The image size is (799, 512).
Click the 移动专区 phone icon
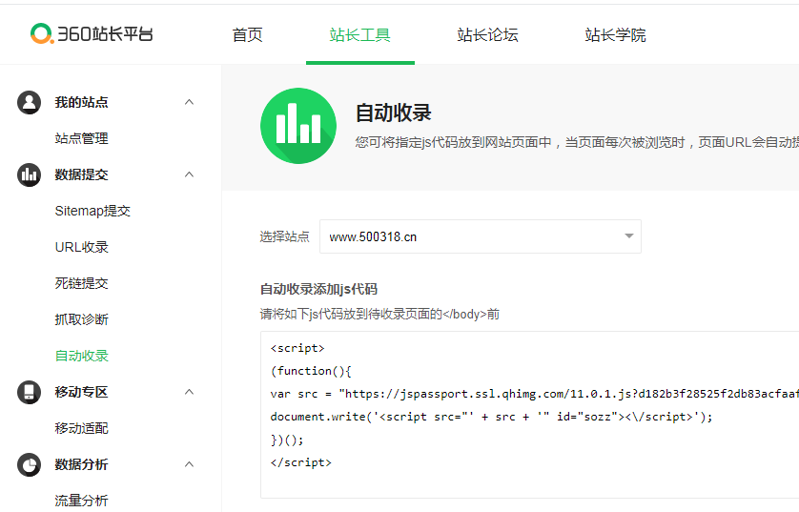click(x=29, y=392)
